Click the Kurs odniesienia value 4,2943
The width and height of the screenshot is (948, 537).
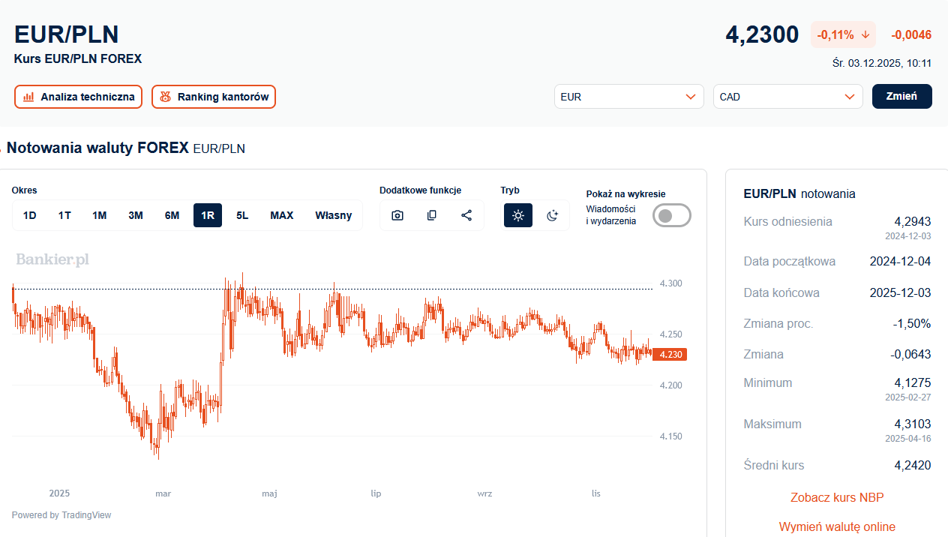coord(912,221)
